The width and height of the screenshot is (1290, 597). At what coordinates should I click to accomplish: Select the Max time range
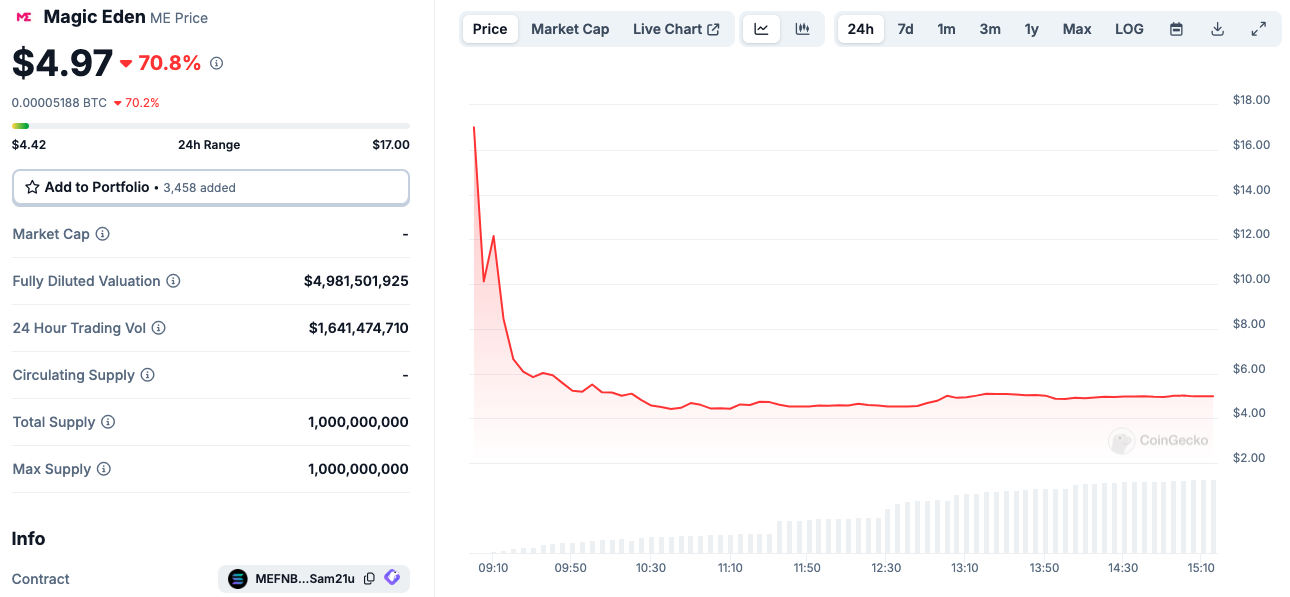click(x=1077, y=29)
